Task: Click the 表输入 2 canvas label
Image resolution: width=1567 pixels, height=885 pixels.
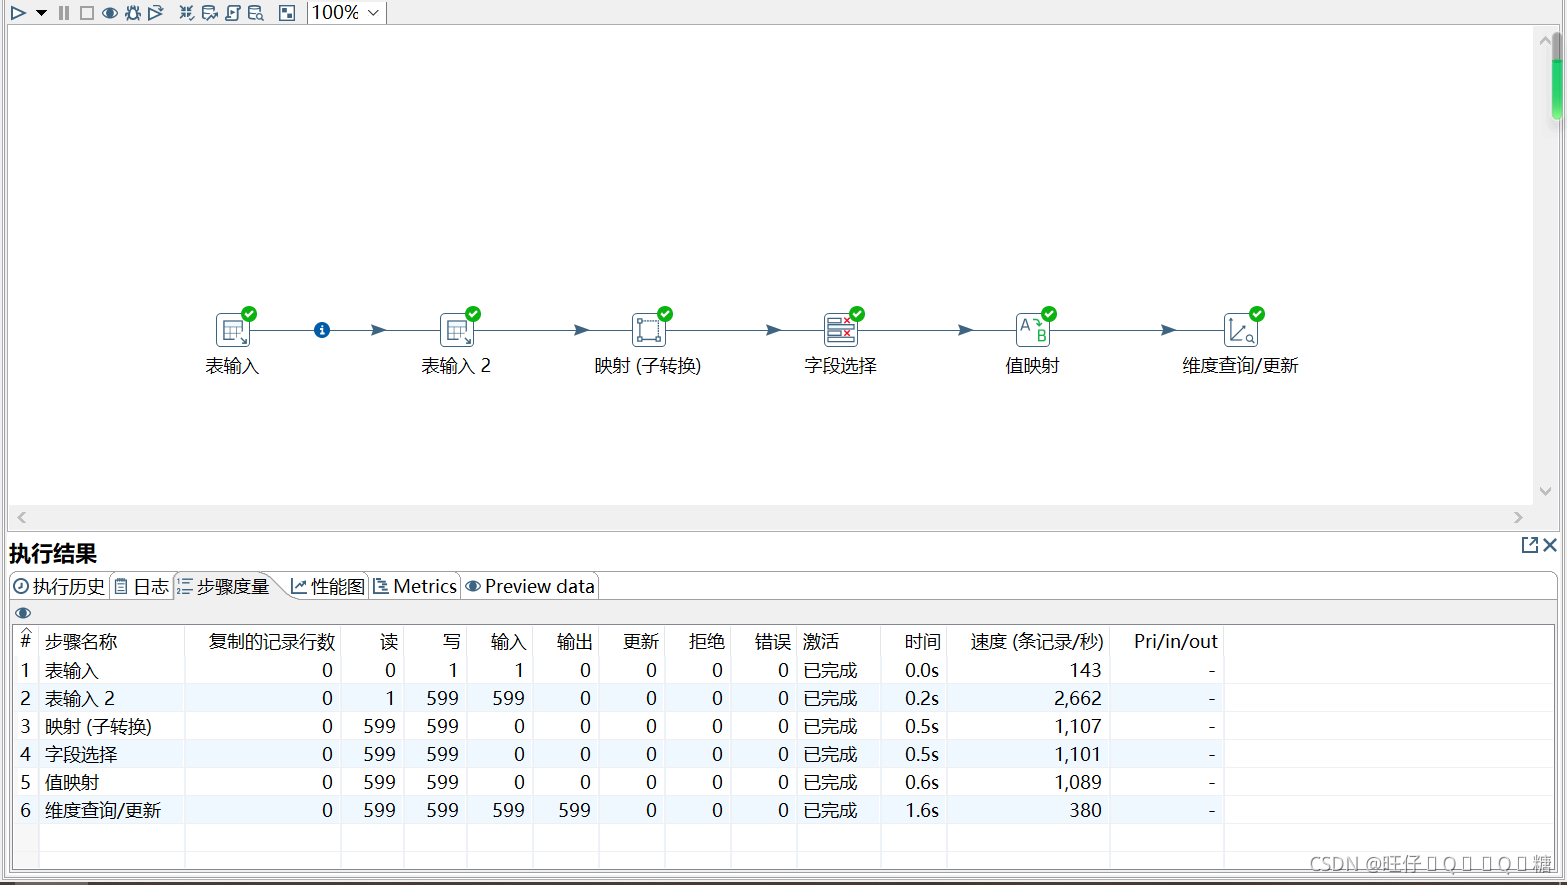Action: [x=456, y=366]
